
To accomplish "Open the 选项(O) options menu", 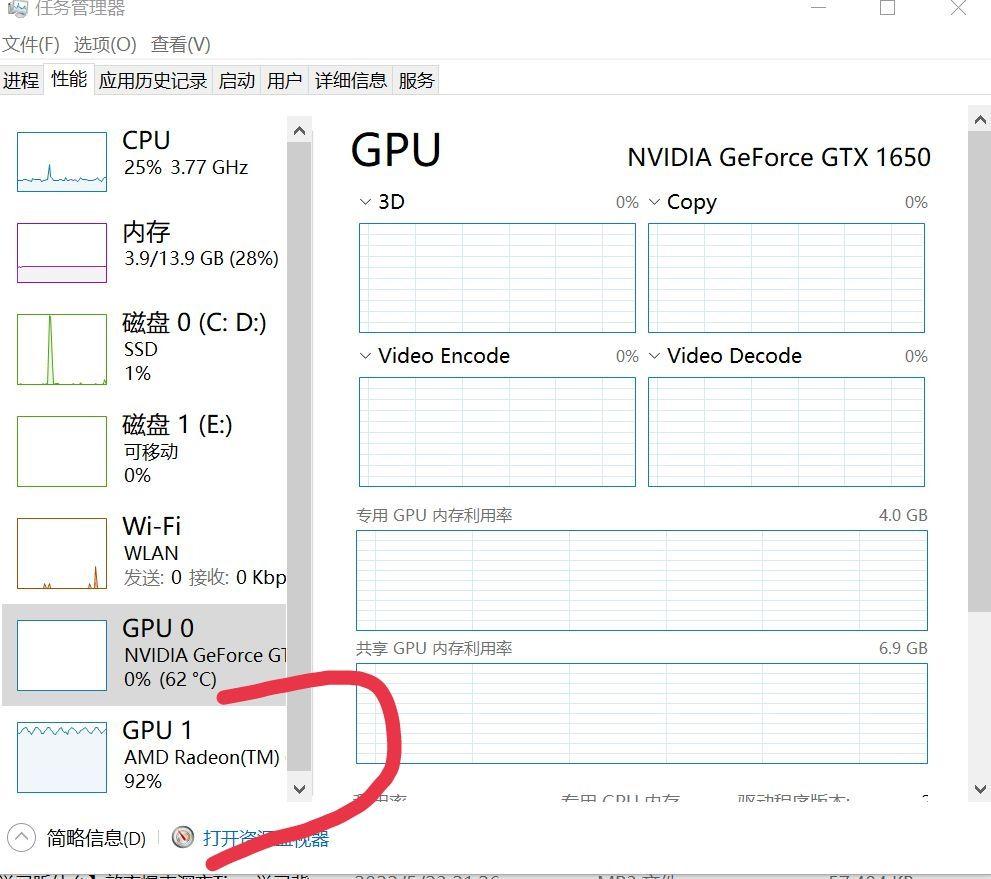I will 104,45.
